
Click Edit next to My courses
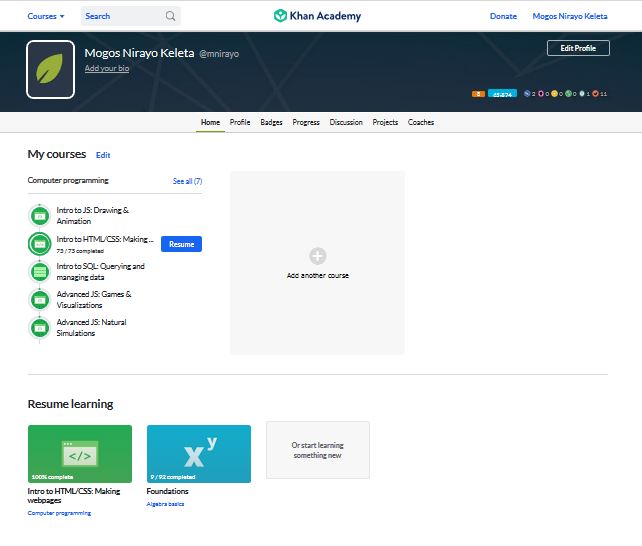[103, 156]
